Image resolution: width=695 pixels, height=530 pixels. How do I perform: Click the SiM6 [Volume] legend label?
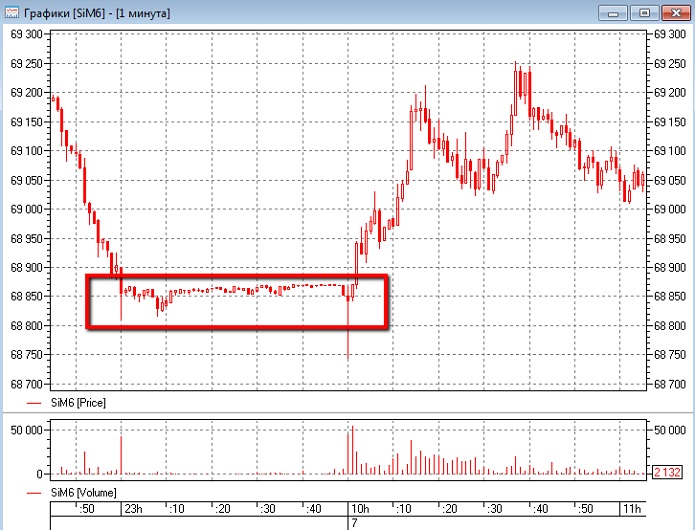click(83, 492)
